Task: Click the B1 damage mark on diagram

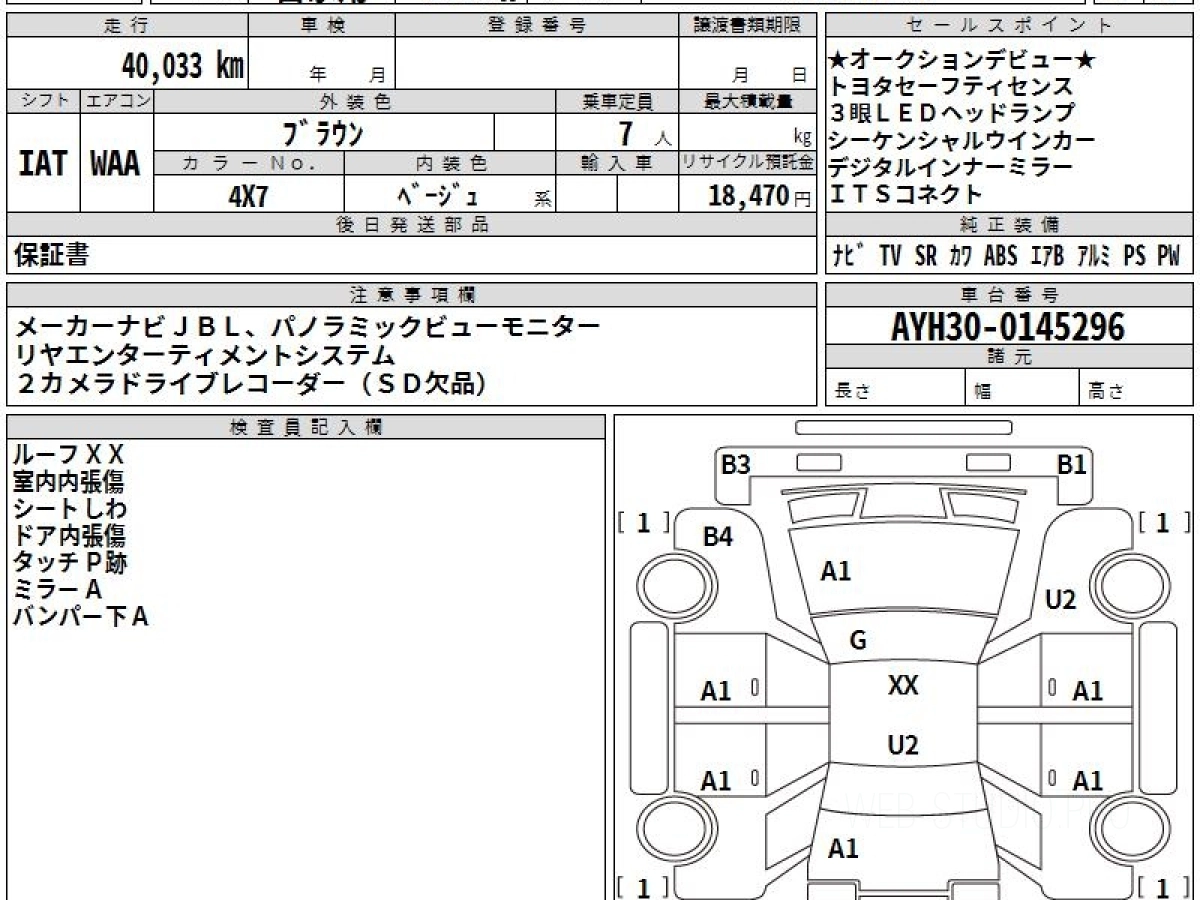Action: pos(1072,464)
